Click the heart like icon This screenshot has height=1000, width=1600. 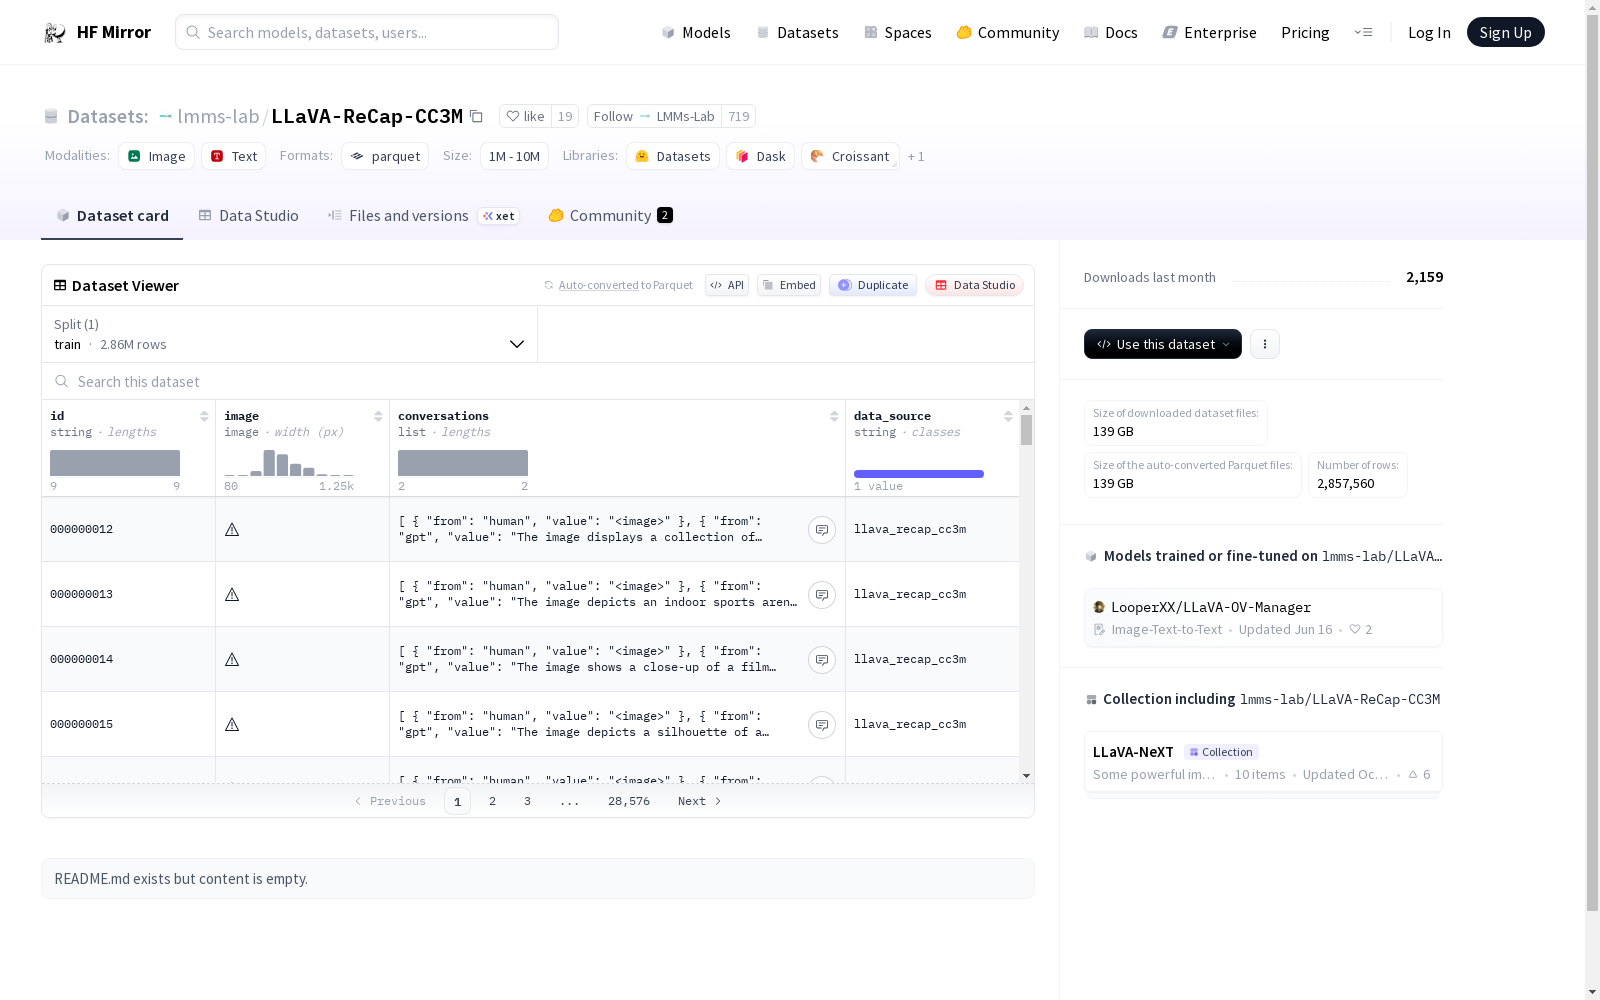pyautogui.click(x=513, y=117)
